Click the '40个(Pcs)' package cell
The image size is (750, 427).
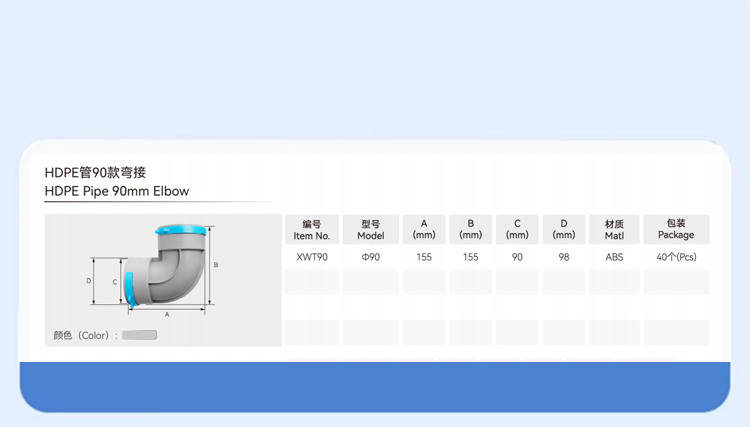click(676, 257)
